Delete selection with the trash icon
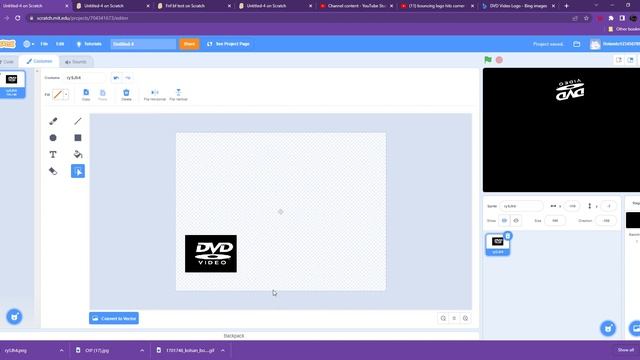Viewport: 640px width, 360px height. (126, 95)
